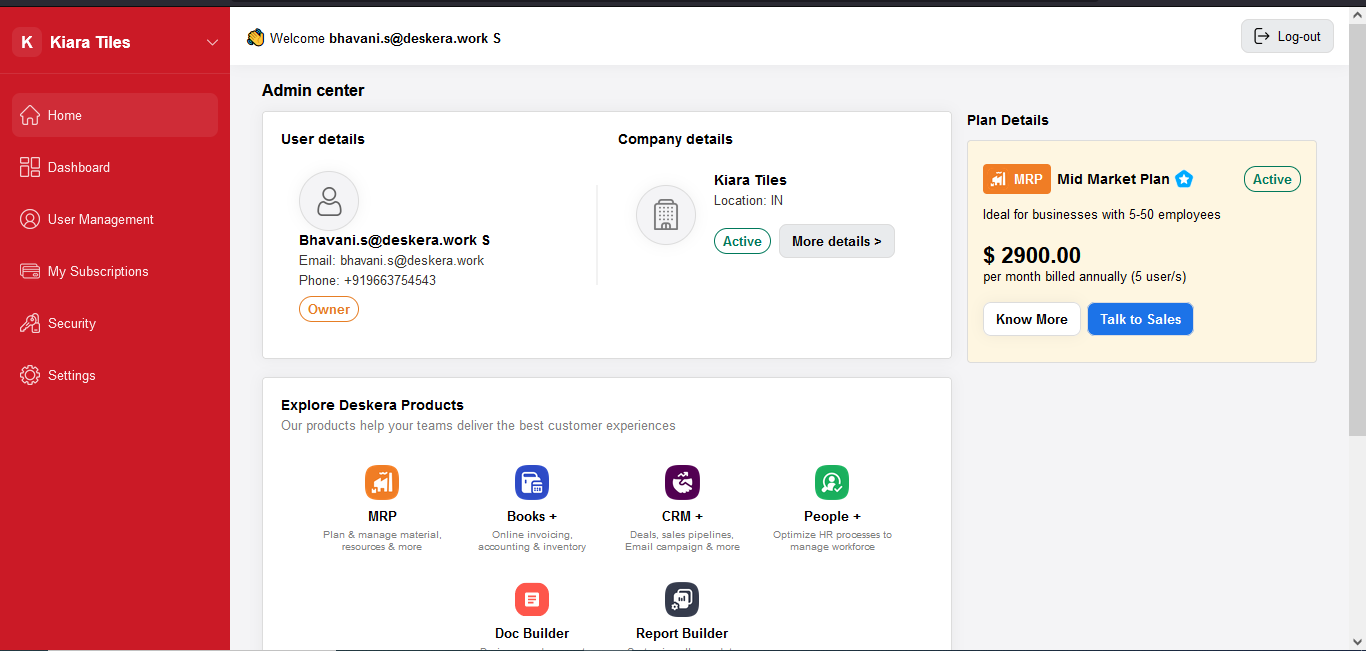Screen dimensions: 1366x651
Task: Click the Plan Details heading
Action: click(1008, 120)
